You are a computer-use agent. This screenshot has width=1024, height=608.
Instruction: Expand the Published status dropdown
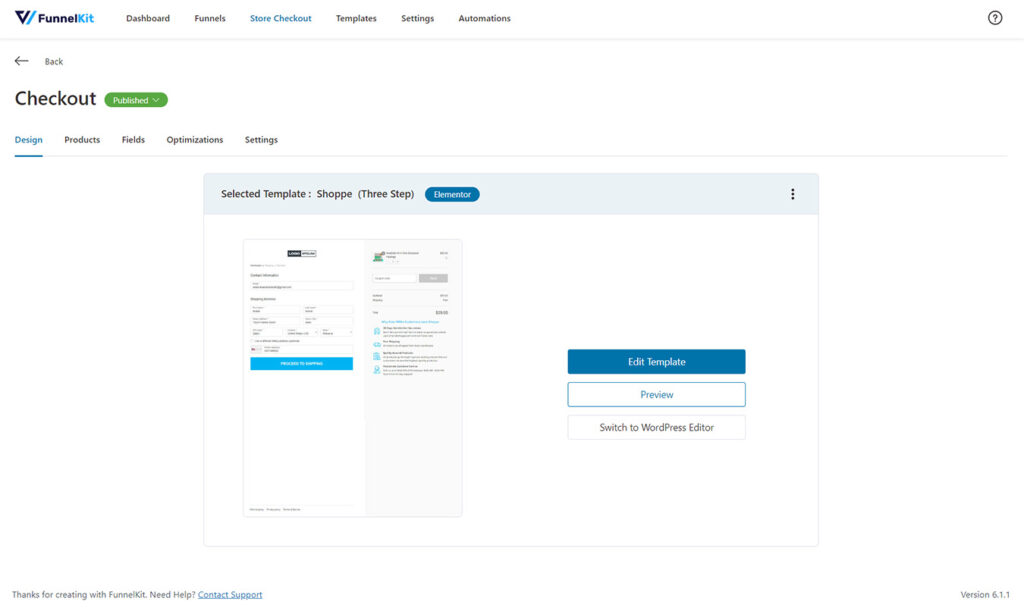136,100
